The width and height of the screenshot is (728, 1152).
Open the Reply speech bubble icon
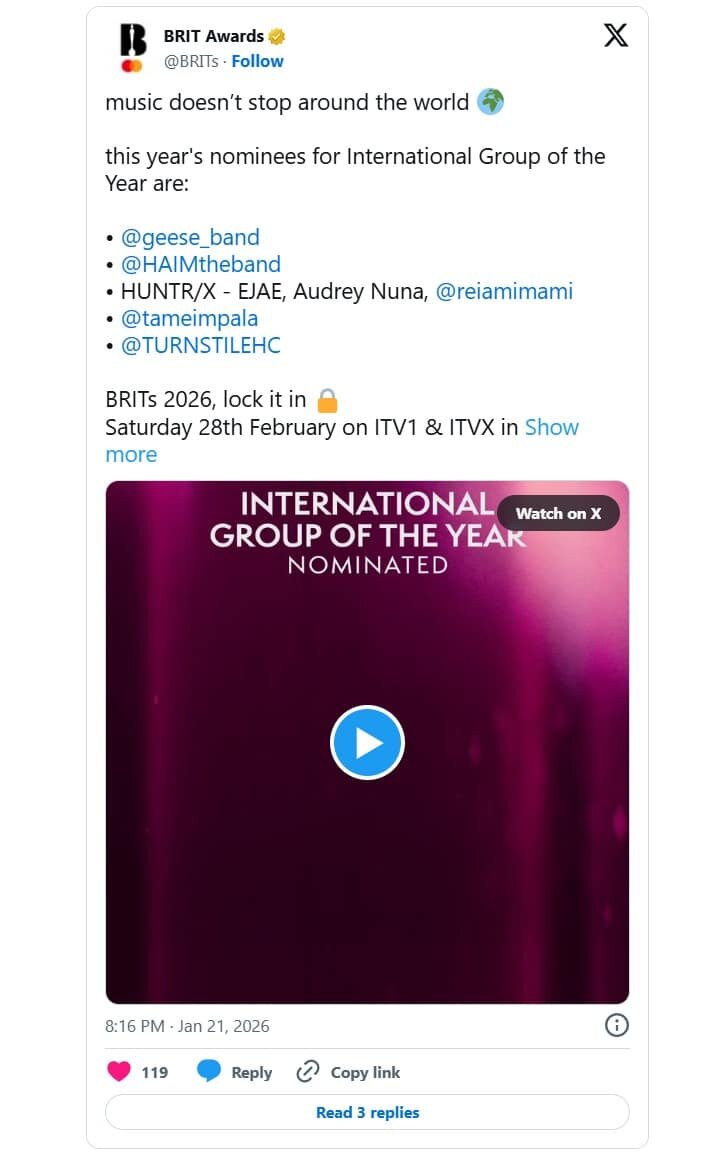click(x=209, y=1071)
